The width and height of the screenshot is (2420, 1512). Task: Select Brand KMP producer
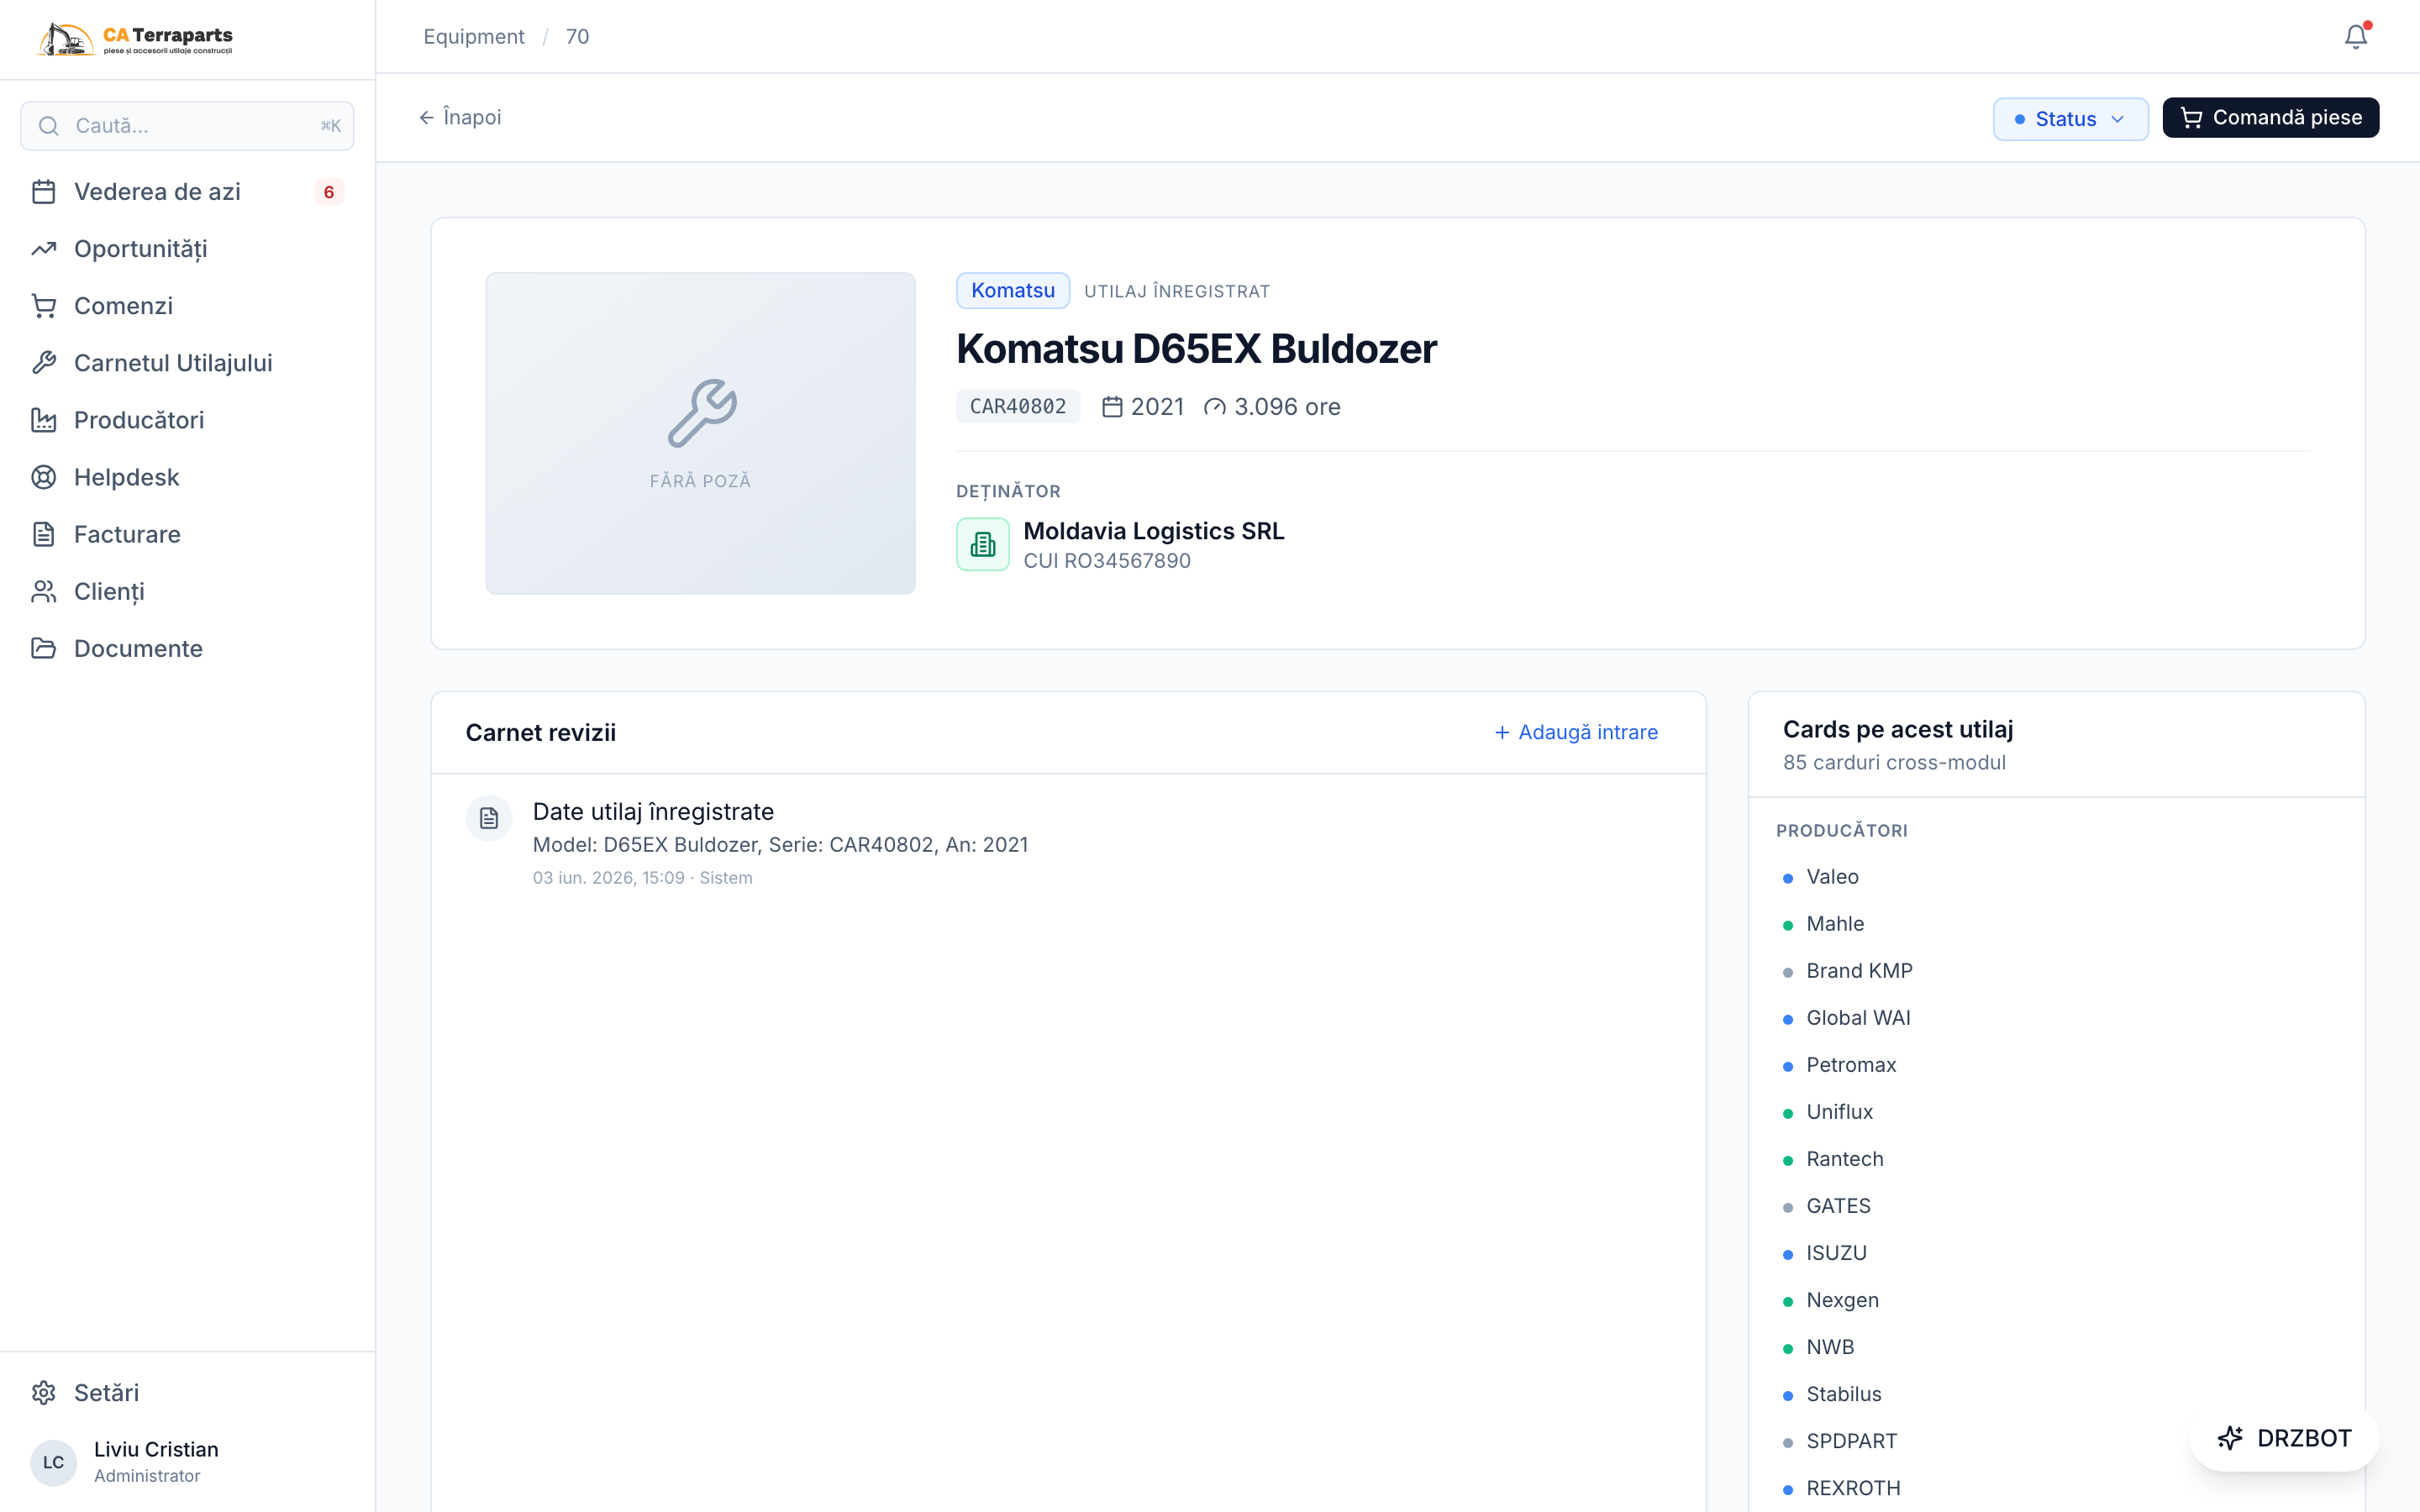click(1859, 971)
